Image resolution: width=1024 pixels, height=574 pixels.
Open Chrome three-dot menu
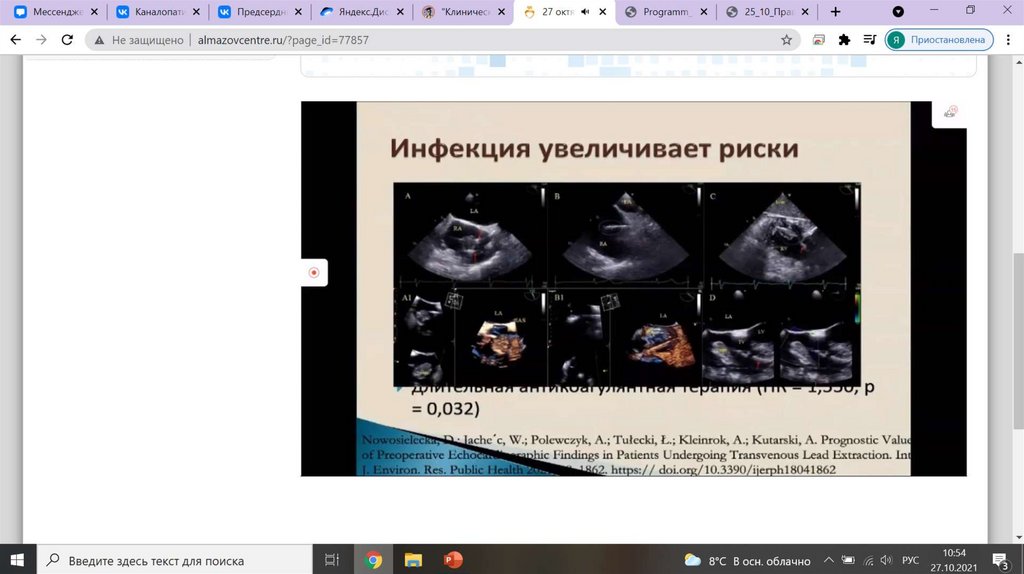tap(1008, 40)
